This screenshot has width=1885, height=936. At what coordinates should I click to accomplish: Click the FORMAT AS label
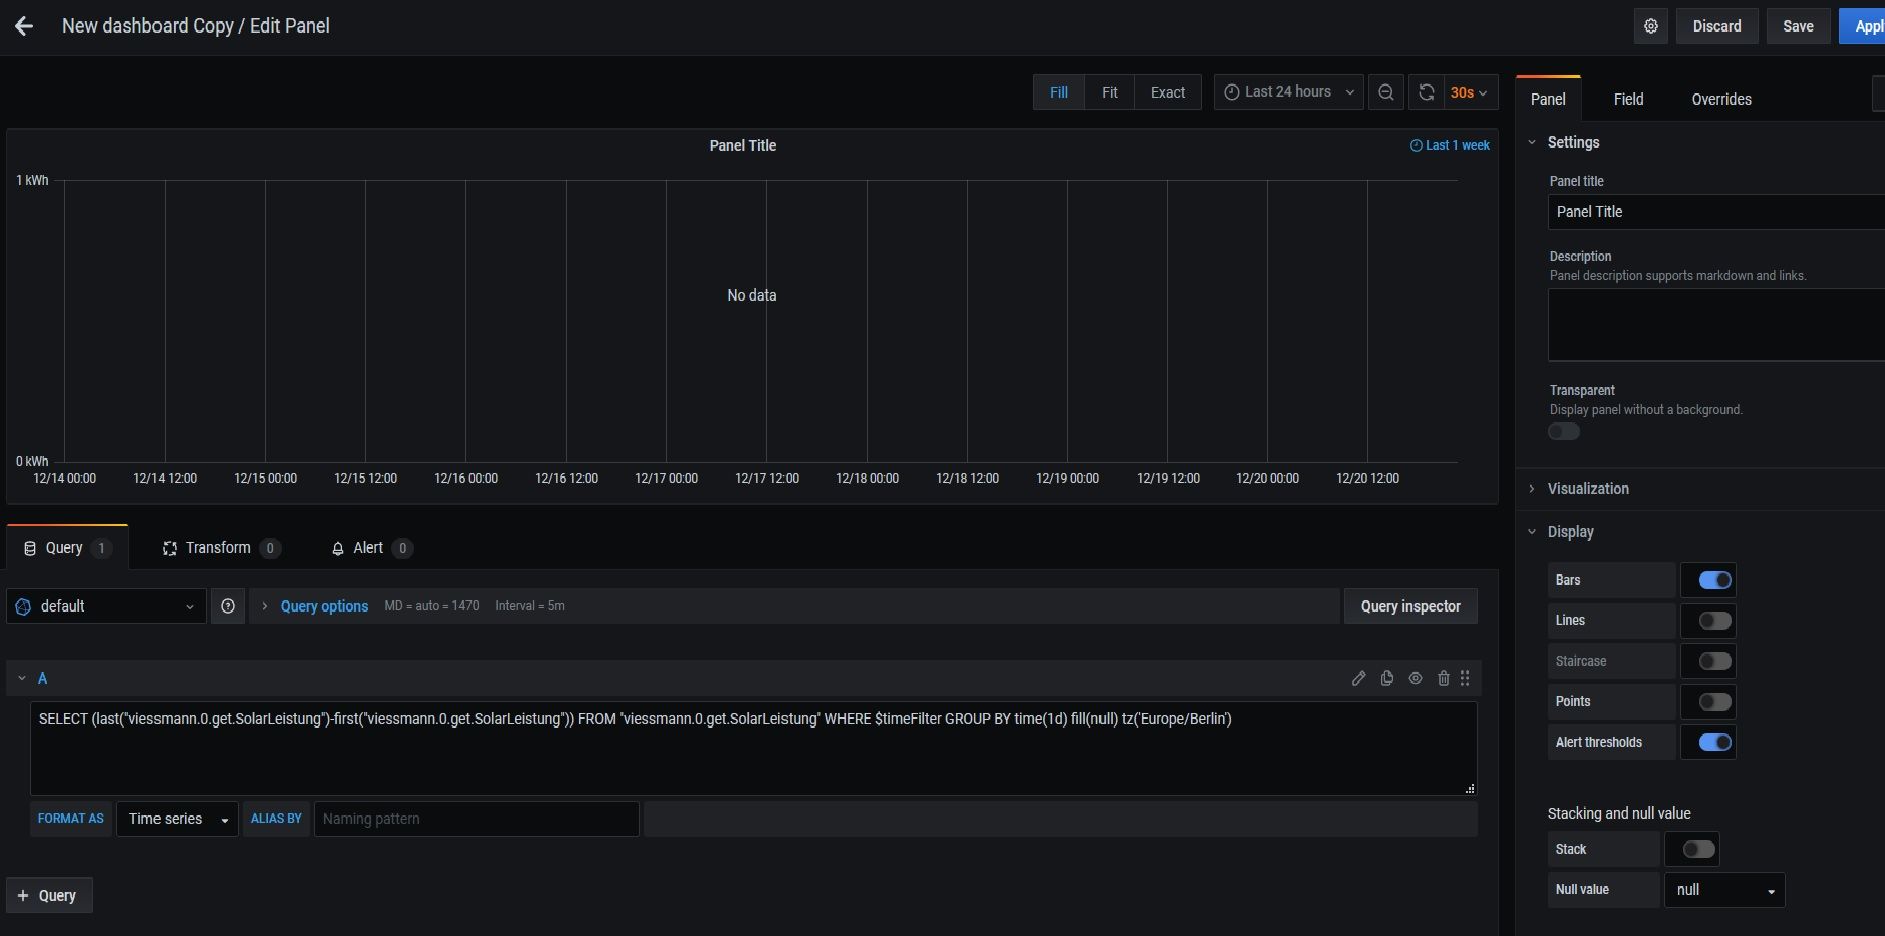(x=71, y=819)
